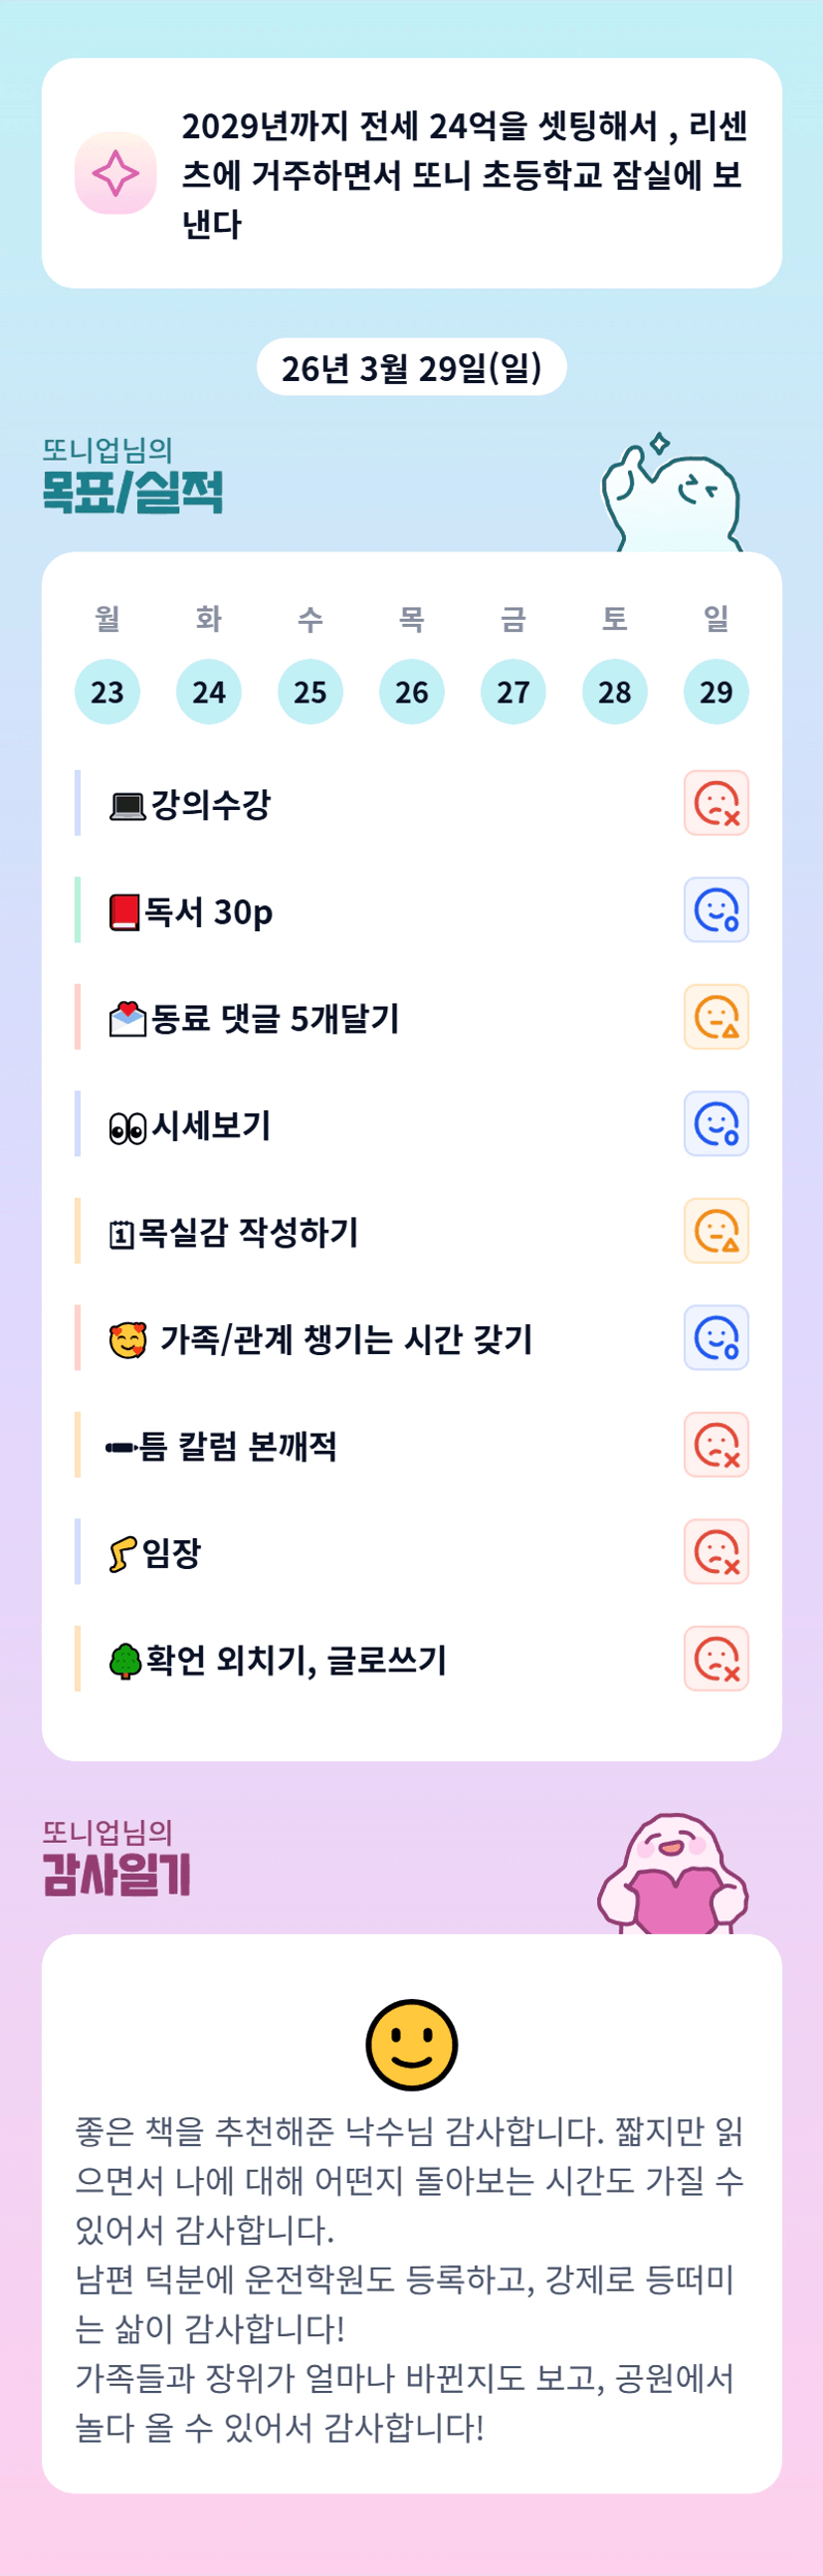Select Monday the 23rd in the week row

107,691
